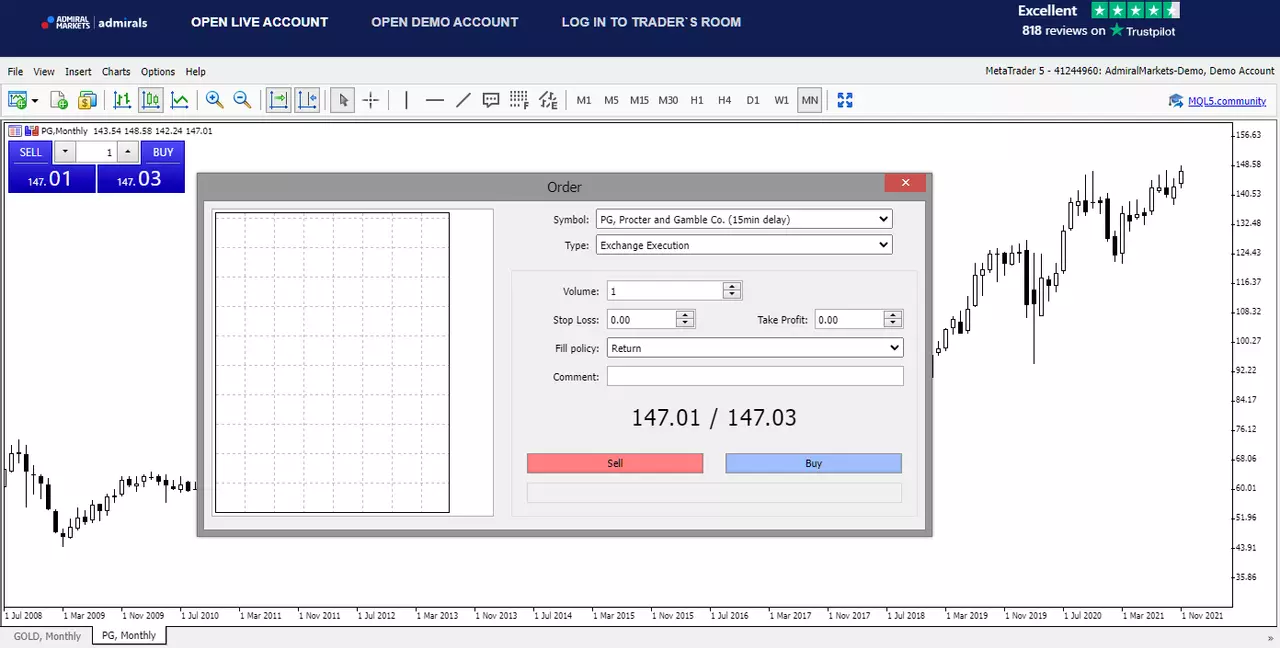Open the new chart dropdown arrow

pyautogui.click(x=35, y=100)
